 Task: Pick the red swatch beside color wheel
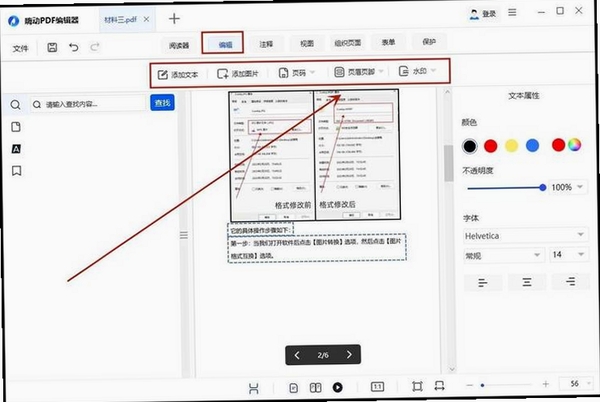click(558, 145)
